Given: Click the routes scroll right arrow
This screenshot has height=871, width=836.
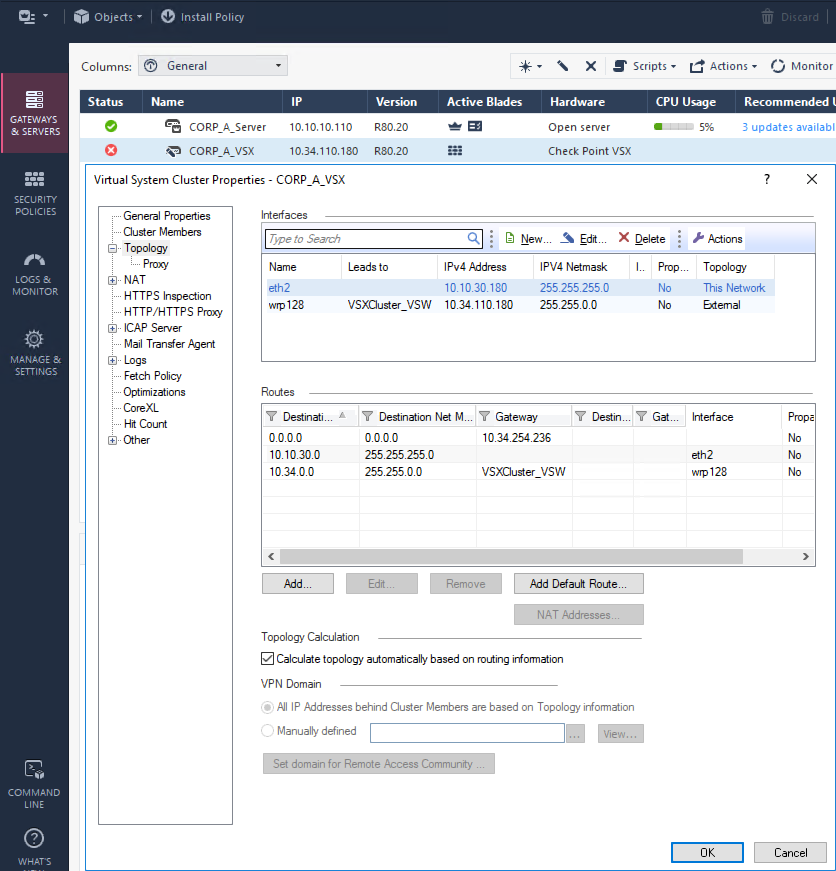Looking at the screenshot, I should click(x=805, y=557).
